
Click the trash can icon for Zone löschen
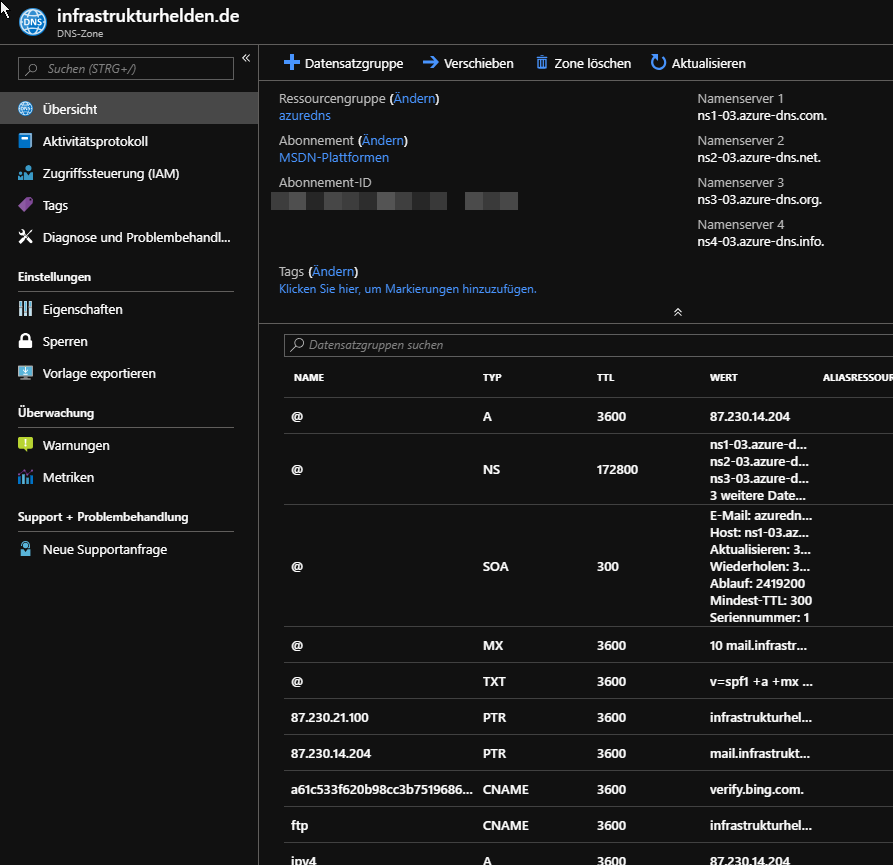pyautogui.click(x=542, y=62)
